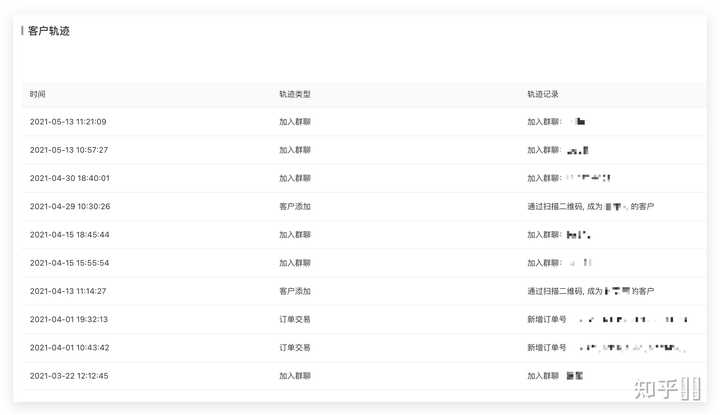The height and width of the screenshot is (415, 720).
Task: Select the 2021-04-01 10:43:42 order row
Action: coord(68,347)
